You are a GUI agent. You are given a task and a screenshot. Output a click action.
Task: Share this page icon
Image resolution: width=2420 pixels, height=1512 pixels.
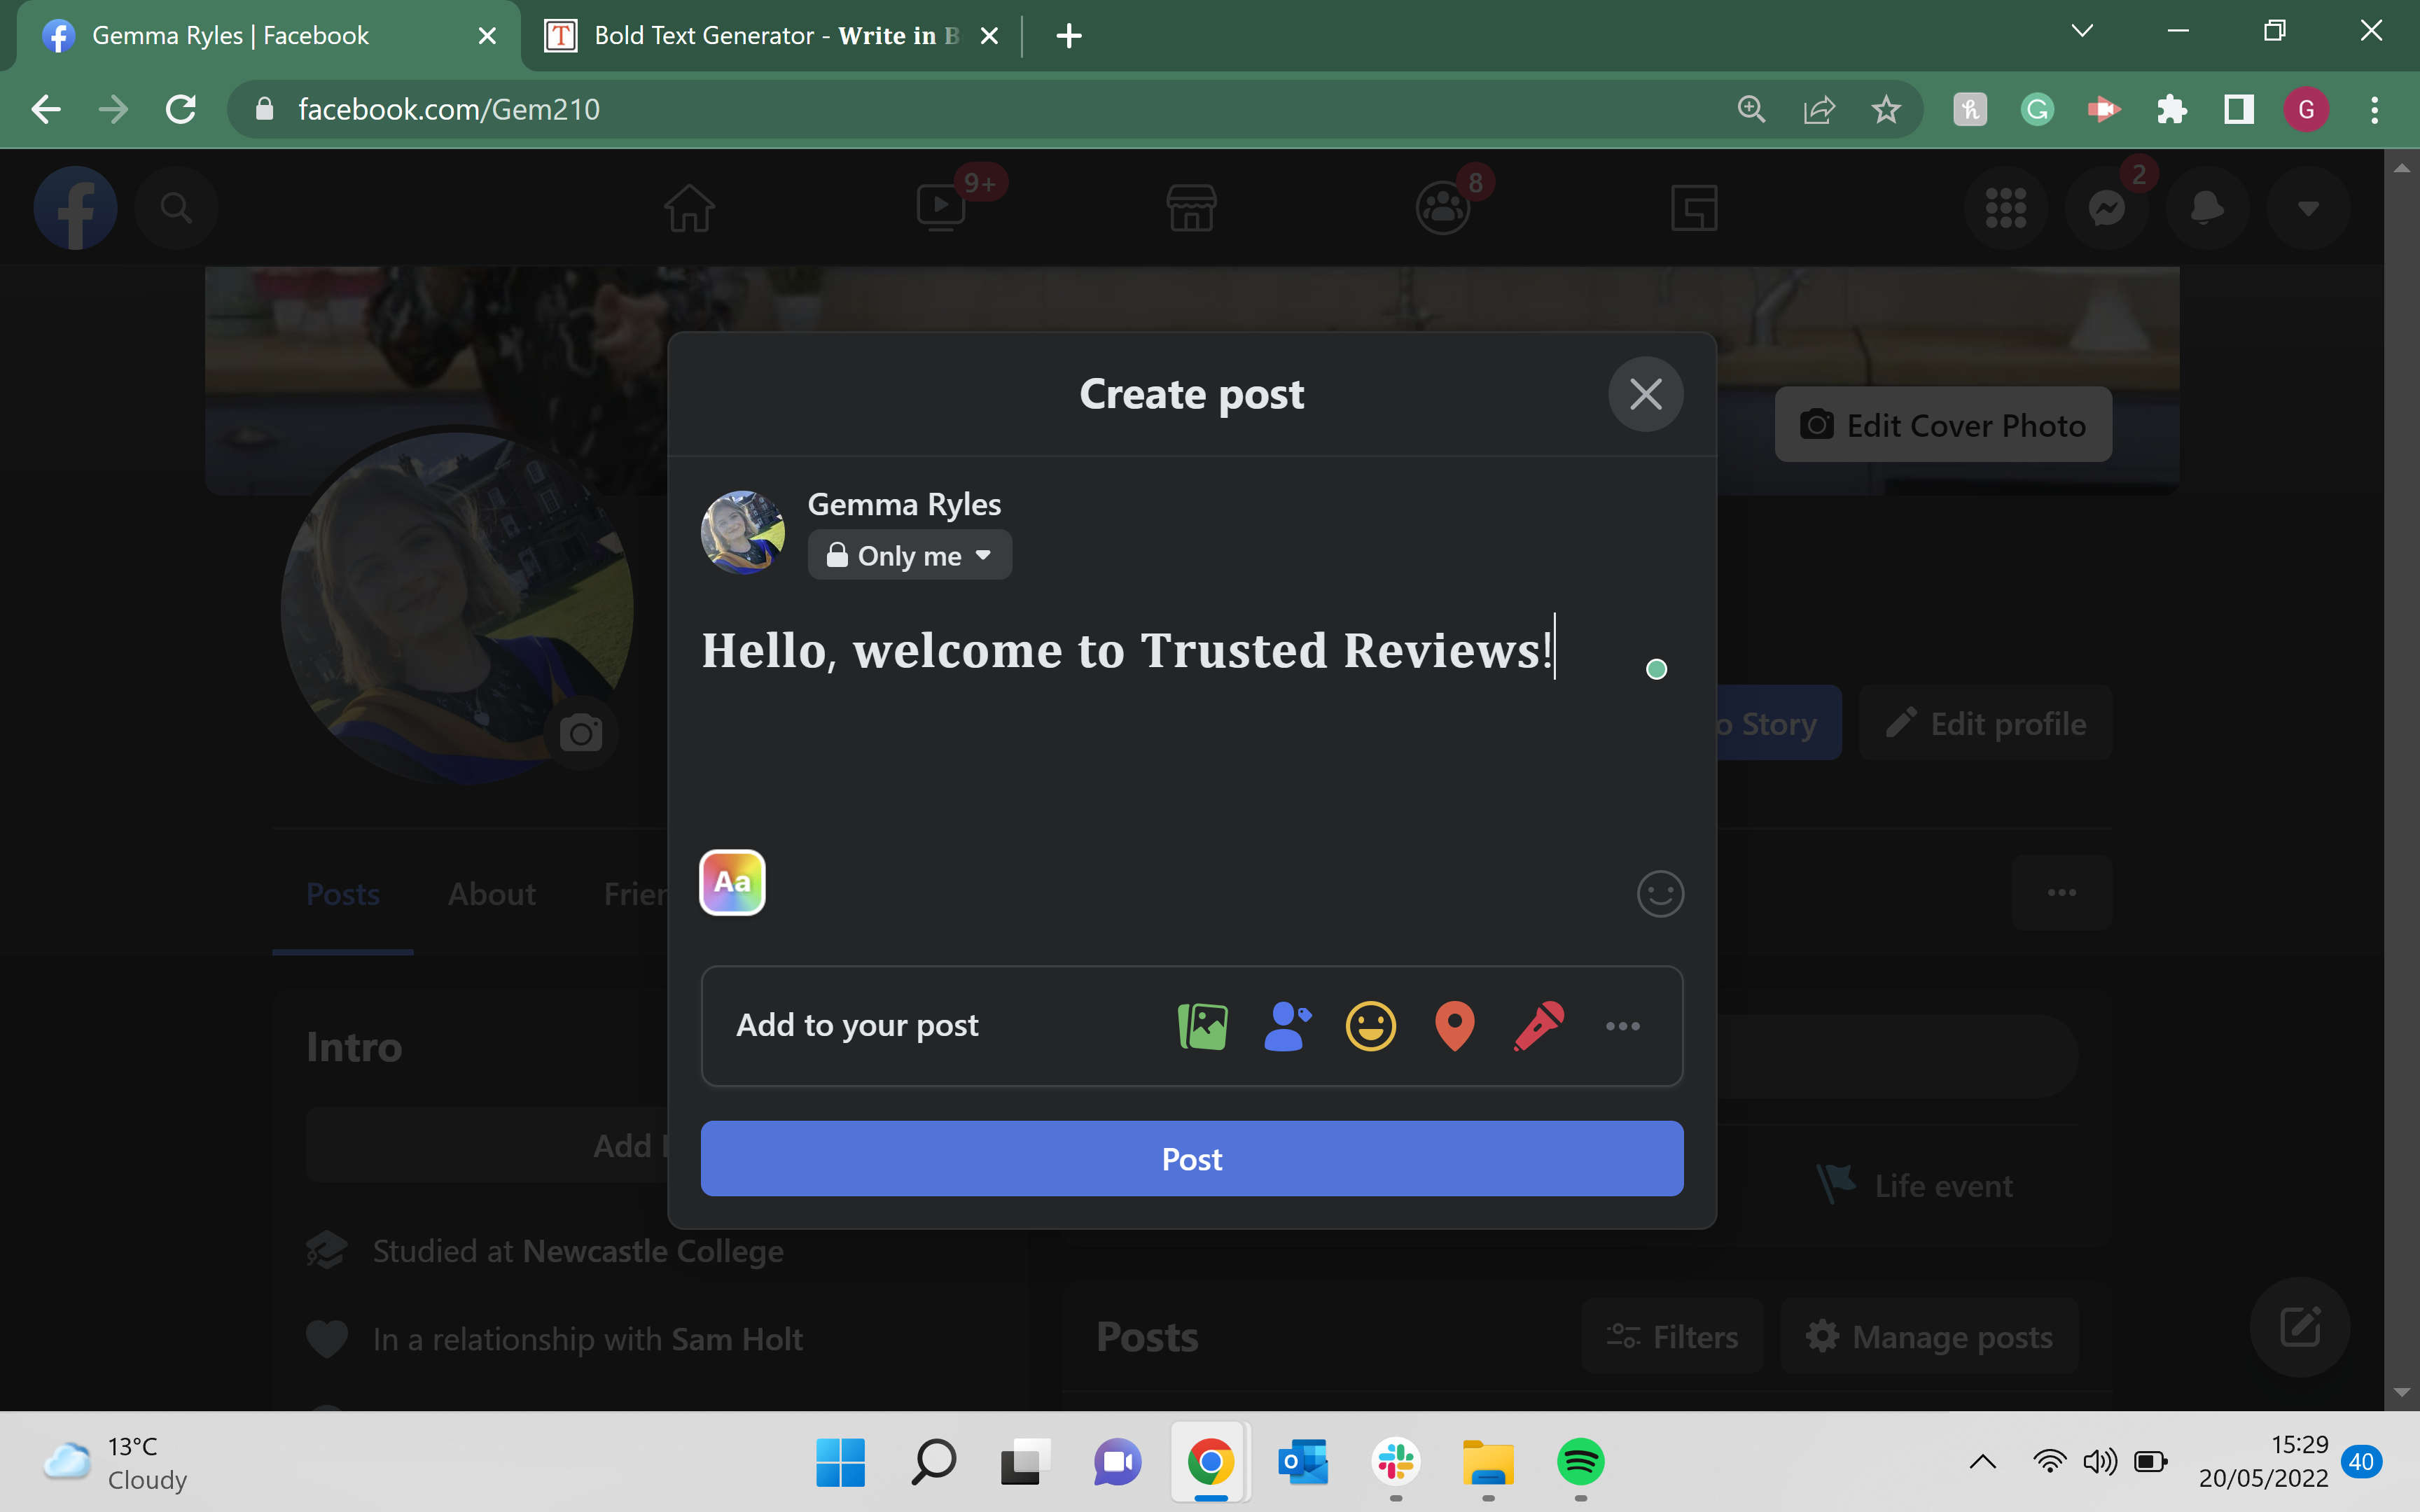pos(1819,109)
